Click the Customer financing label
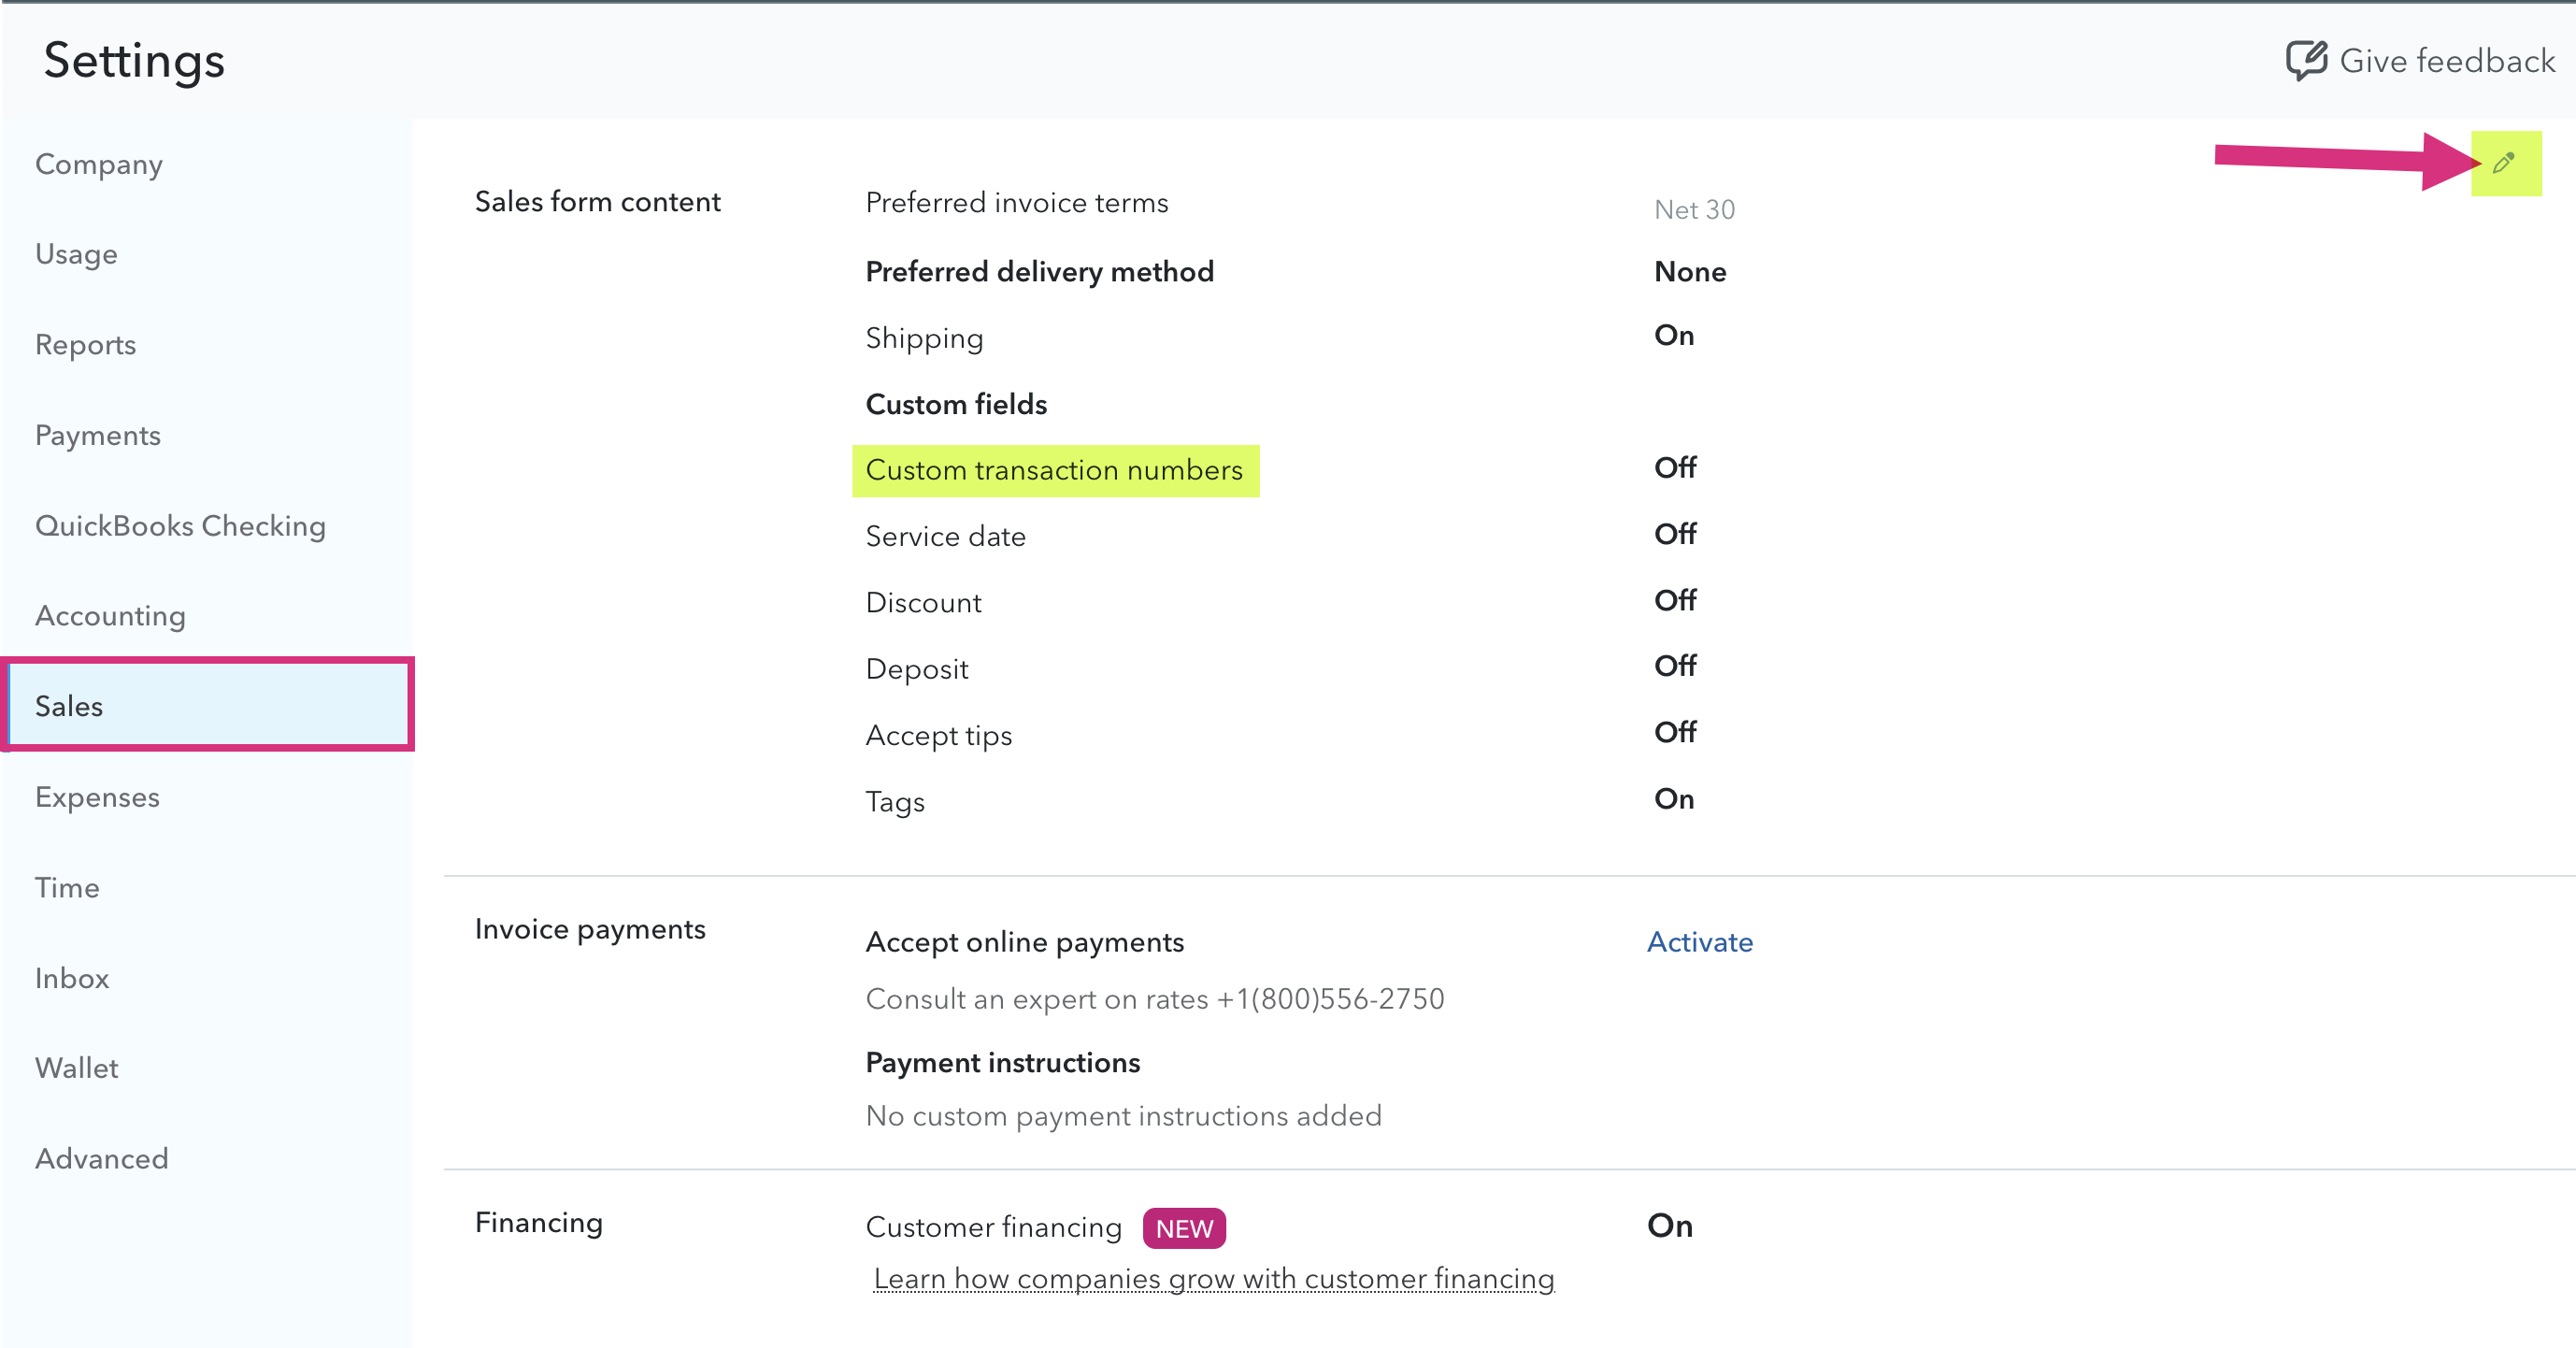Screen dimensions: 2576x1348 click(x=993, y=1227)
